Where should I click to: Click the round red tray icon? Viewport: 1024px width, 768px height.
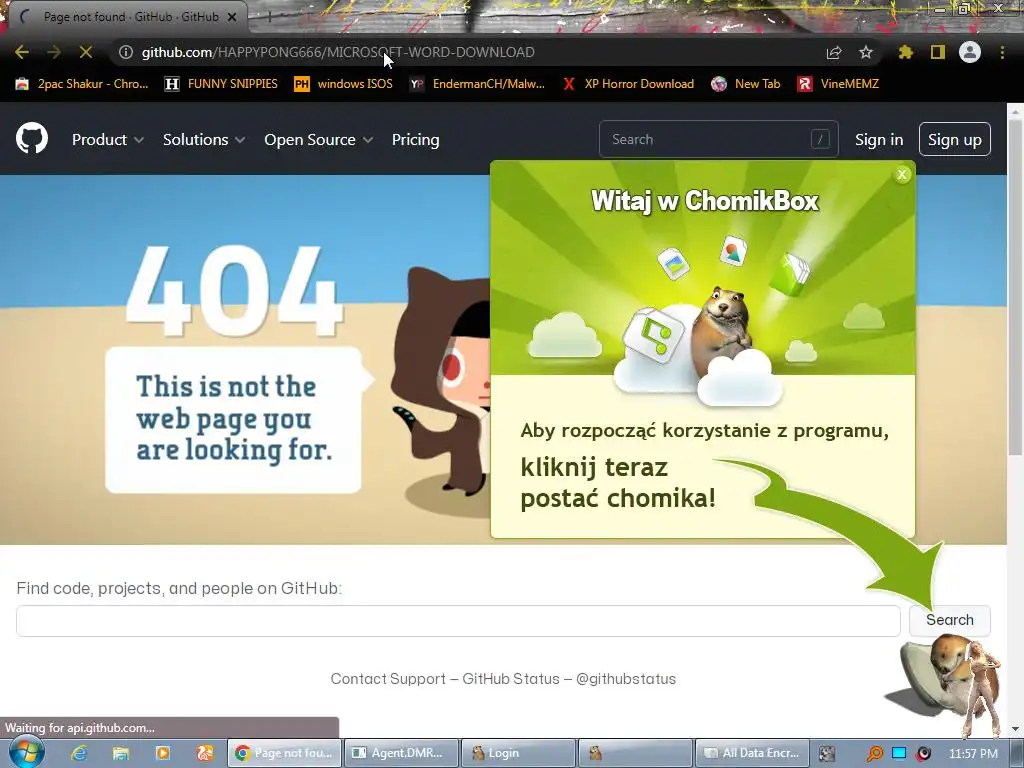pos(923,754)
